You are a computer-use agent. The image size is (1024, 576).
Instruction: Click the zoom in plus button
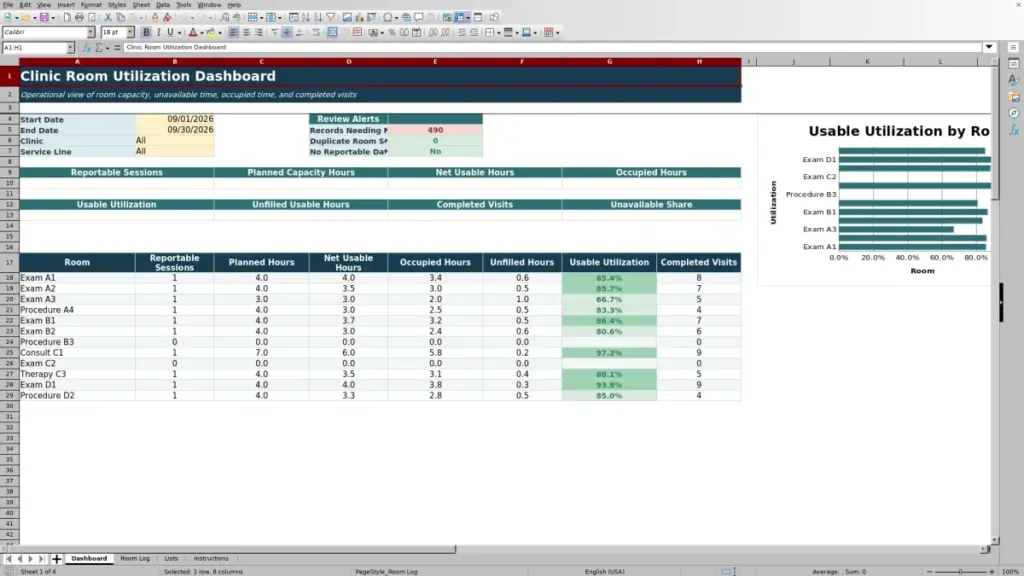(991, 572)
